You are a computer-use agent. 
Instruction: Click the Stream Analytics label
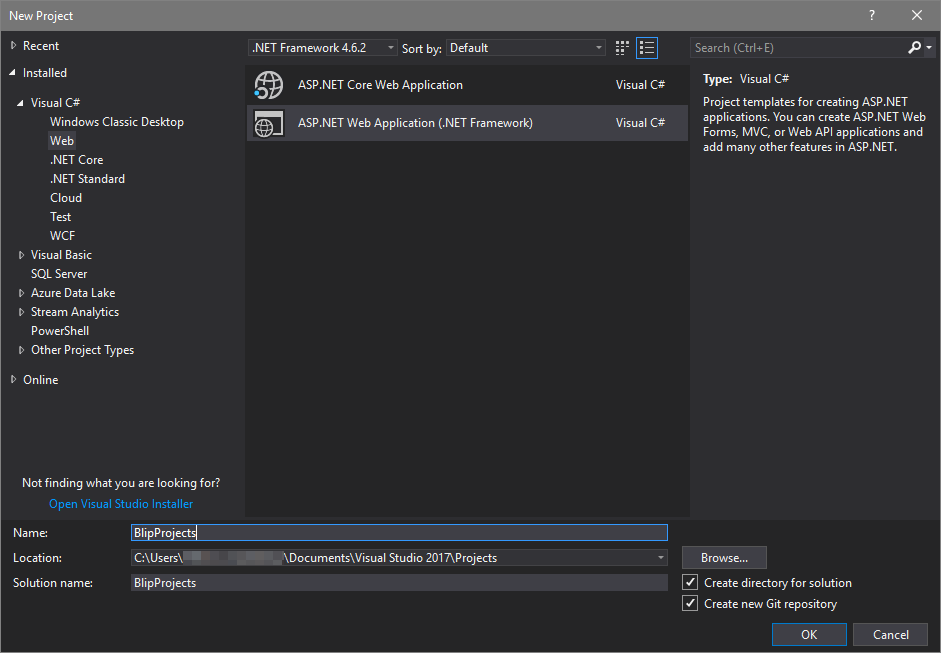tap(75, 312)
